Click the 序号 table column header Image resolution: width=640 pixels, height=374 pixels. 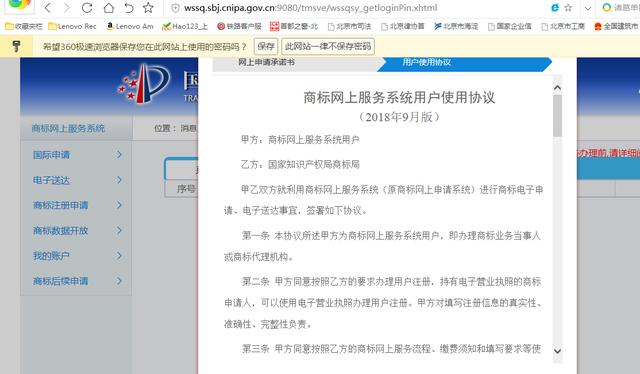(186, 189)
